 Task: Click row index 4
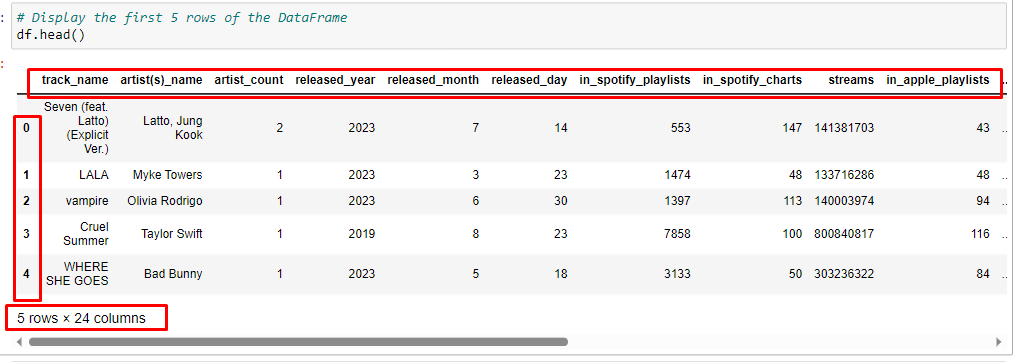pos(27,274)
